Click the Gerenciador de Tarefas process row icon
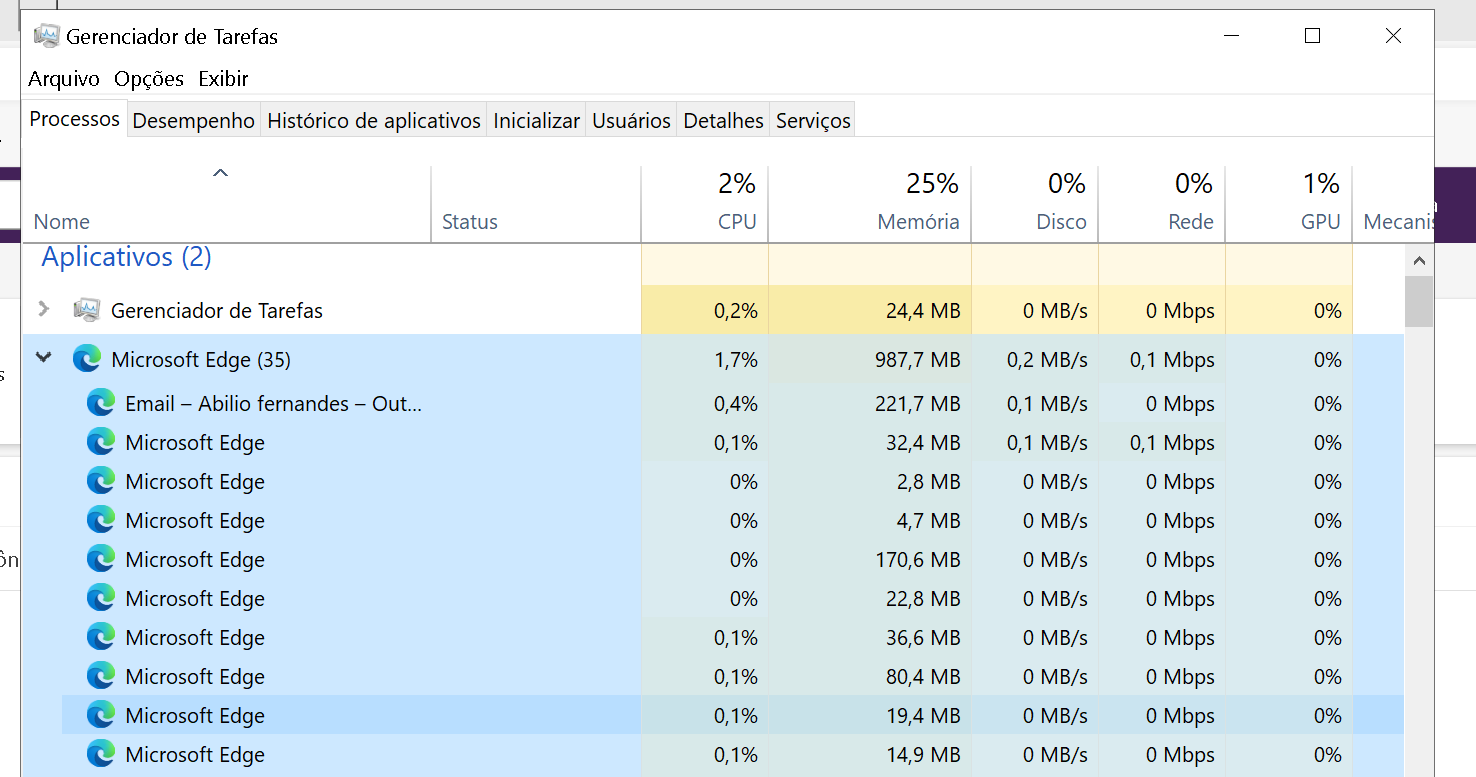The width and height of the screenshot is (1476, 777). pos(87,310)
